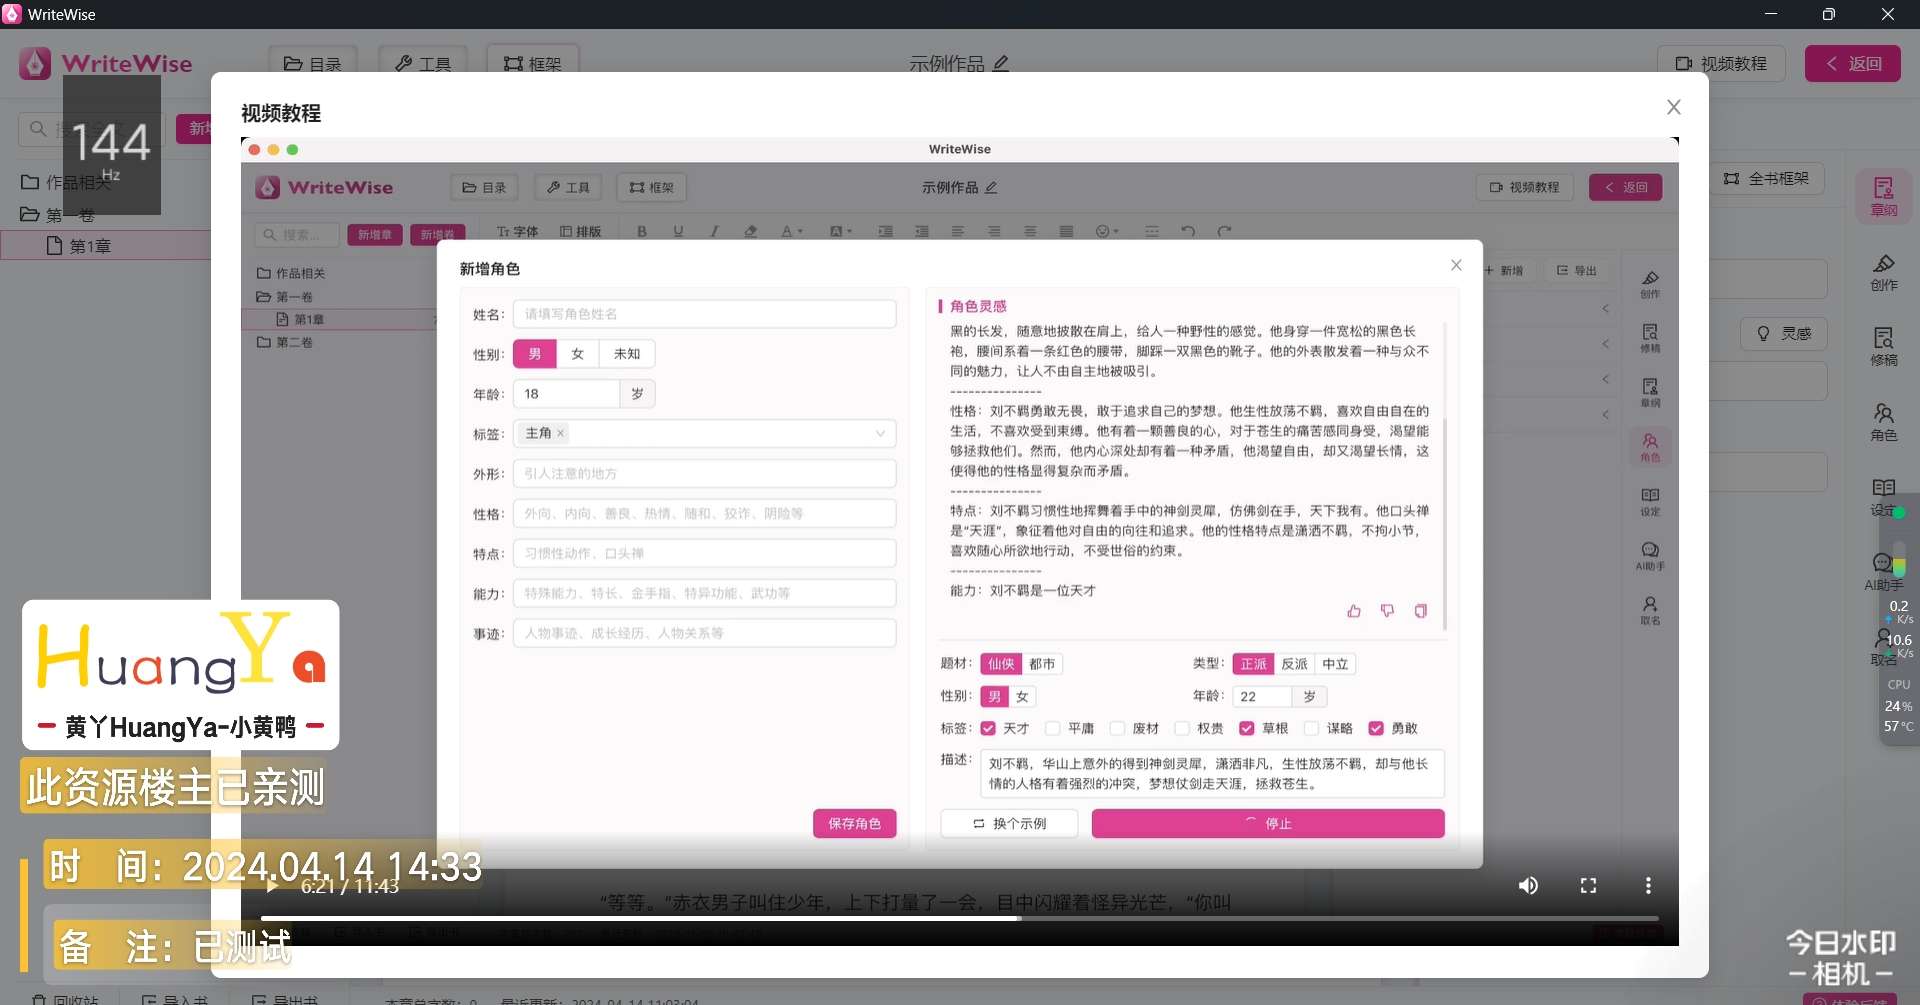The width and height of the screenshot is (1920, 1005).
Task: Click the 取名 icon in the video's sidebar
Action: pos(1650,609)
